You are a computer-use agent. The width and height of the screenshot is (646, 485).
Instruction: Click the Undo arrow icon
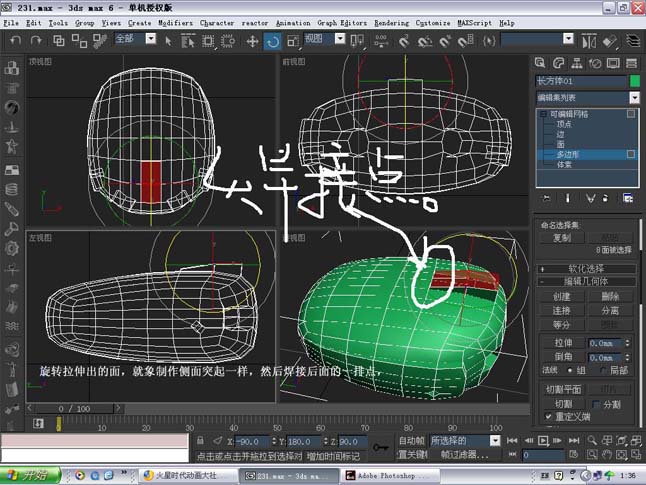coord(15,40)
